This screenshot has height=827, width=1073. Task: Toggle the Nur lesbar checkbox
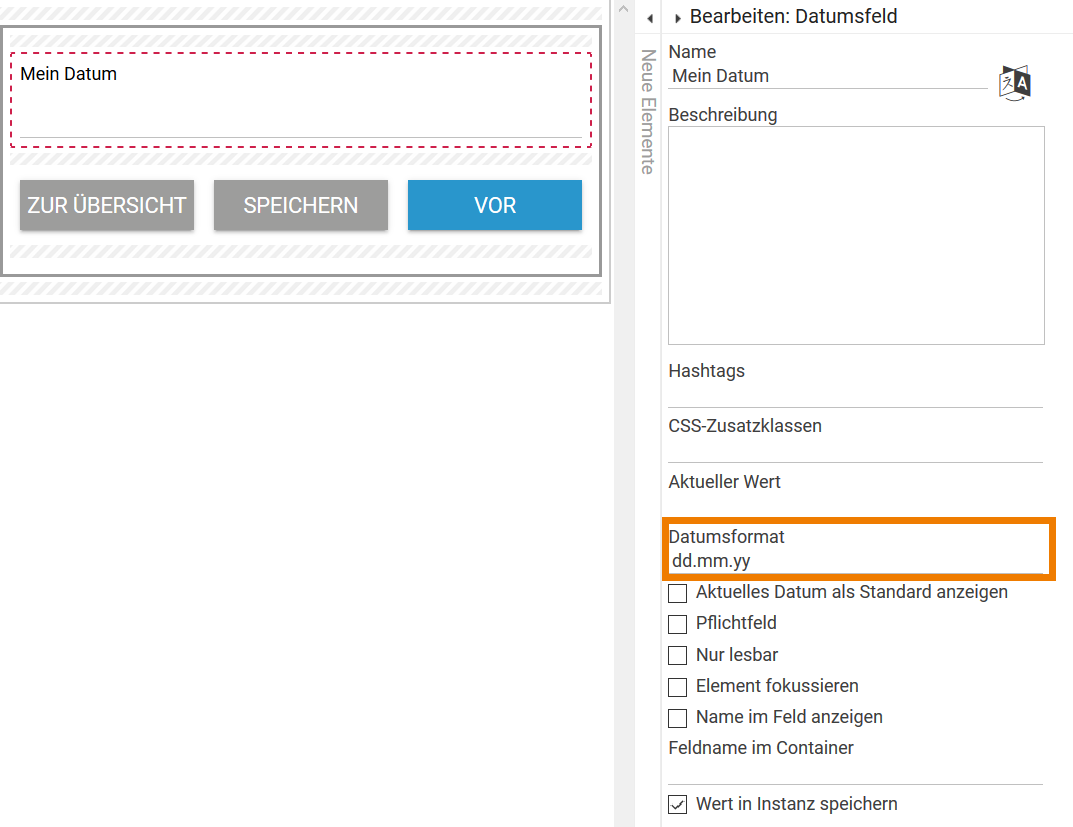click(x=678, y=656)
